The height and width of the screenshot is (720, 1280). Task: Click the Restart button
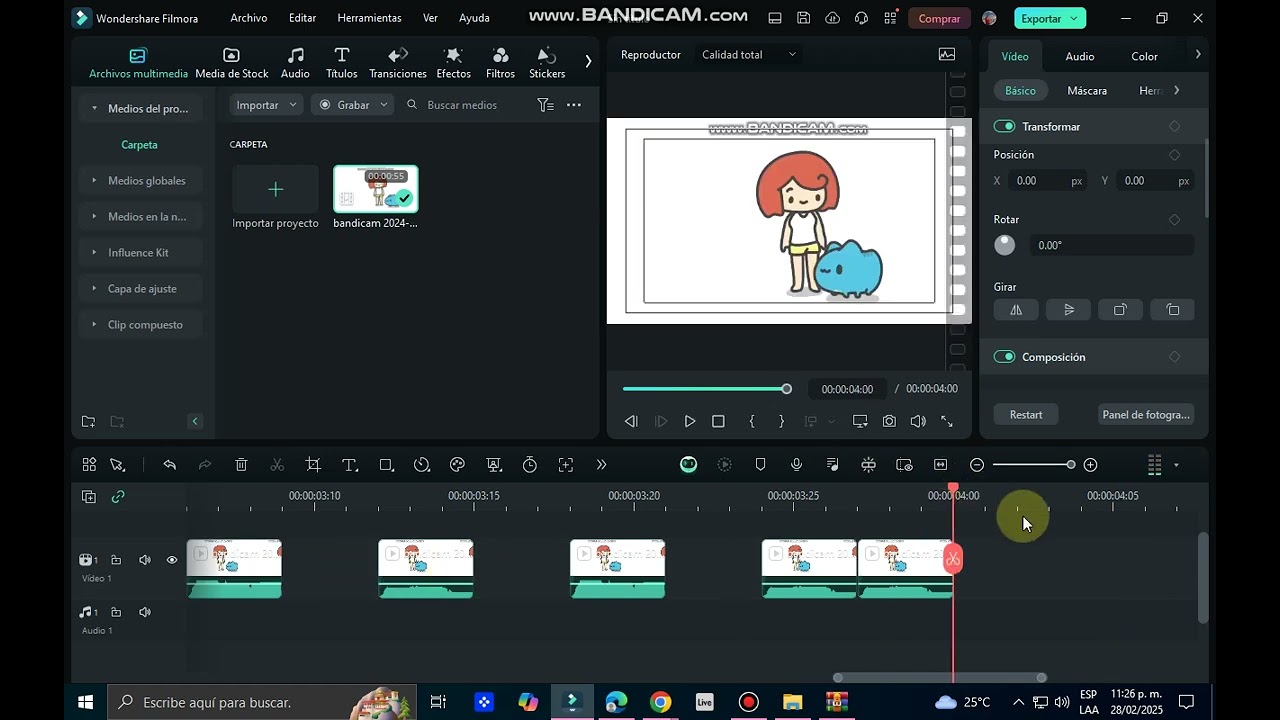pos(1026,415)
